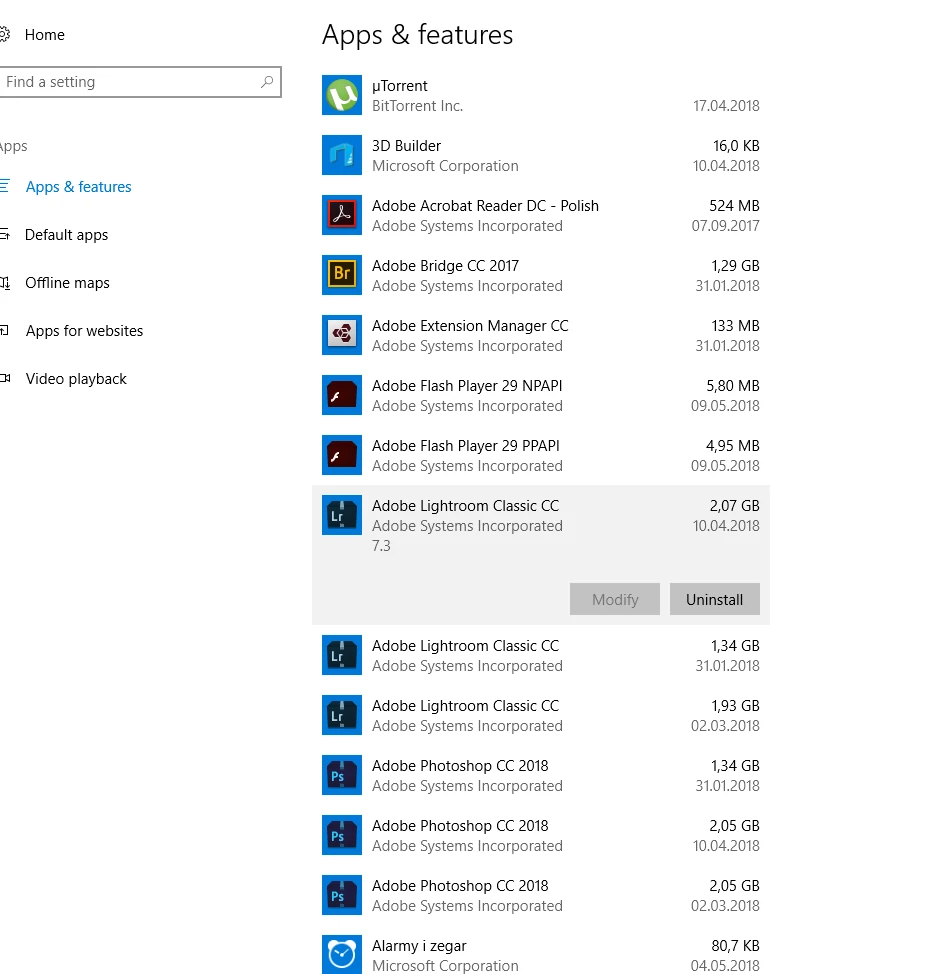Click the 3D Builder app icon
Screen dimensions: 925x974
tap(342, 155)
